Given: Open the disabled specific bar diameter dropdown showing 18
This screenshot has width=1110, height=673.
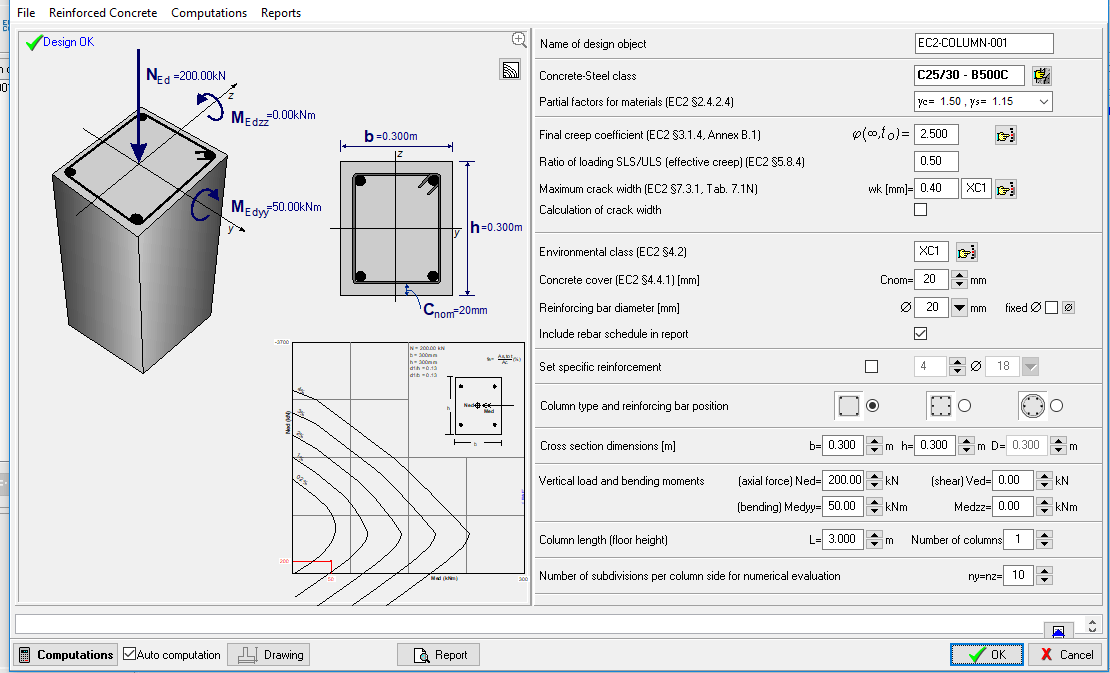Looking at the screenshot, I should pos(1031,367).
